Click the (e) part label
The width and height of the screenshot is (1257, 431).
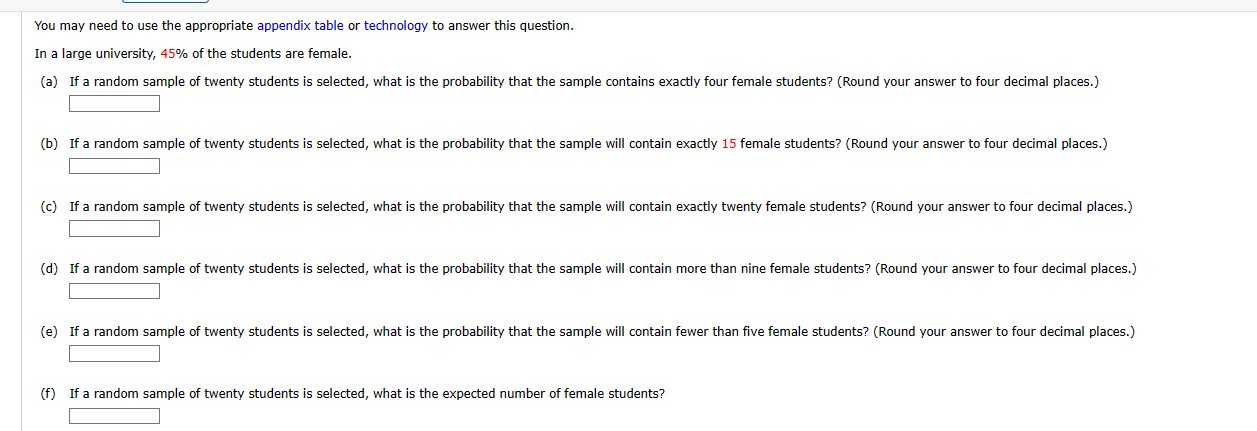coord(49,331)
